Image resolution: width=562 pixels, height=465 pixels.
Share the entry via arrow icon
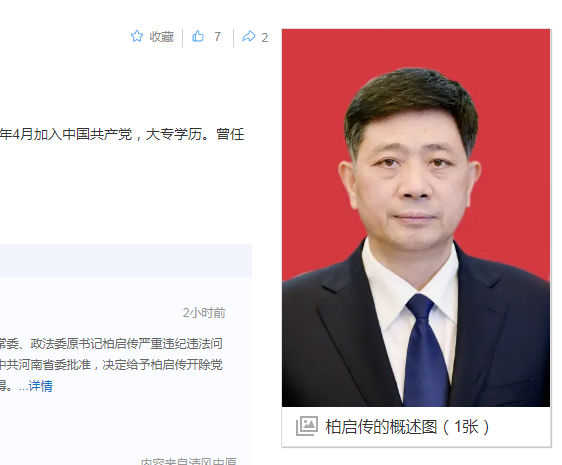pos(249,37)
